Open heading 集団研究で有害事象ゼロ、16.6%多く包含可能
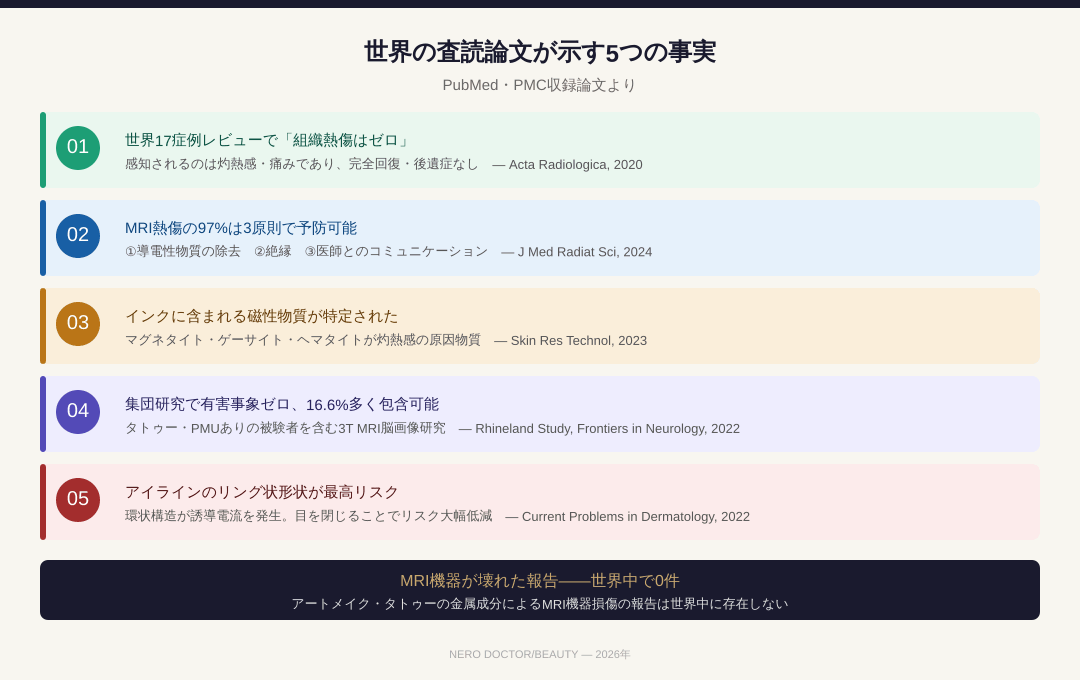 (x=282, y=404)
